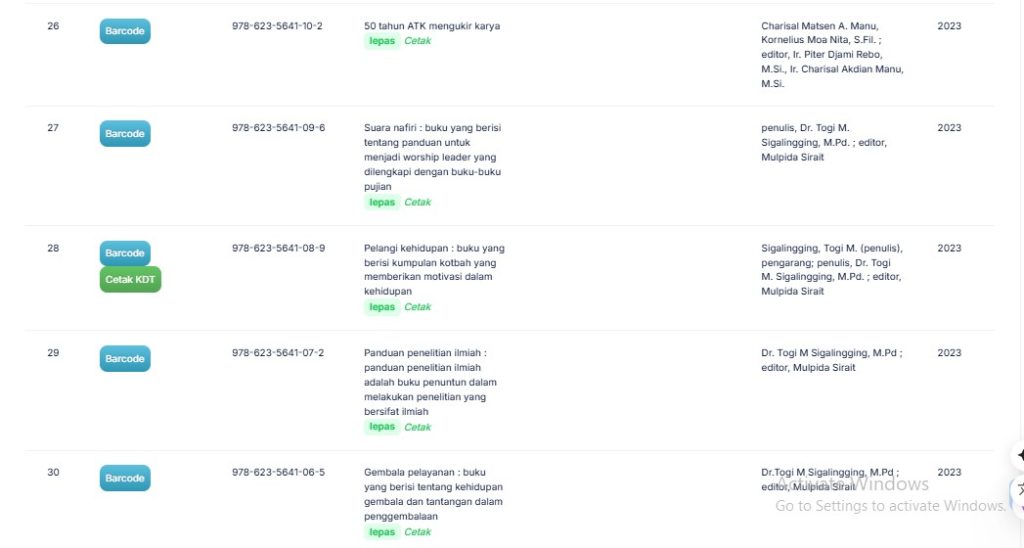Select Cetak link under Pelangi kehidupan
1024x548 pixels.
pos(417,307)
